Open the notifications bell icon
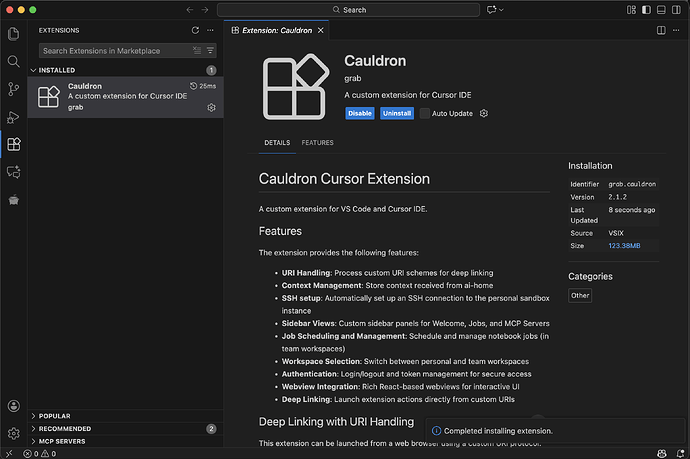 coord(680,453)
